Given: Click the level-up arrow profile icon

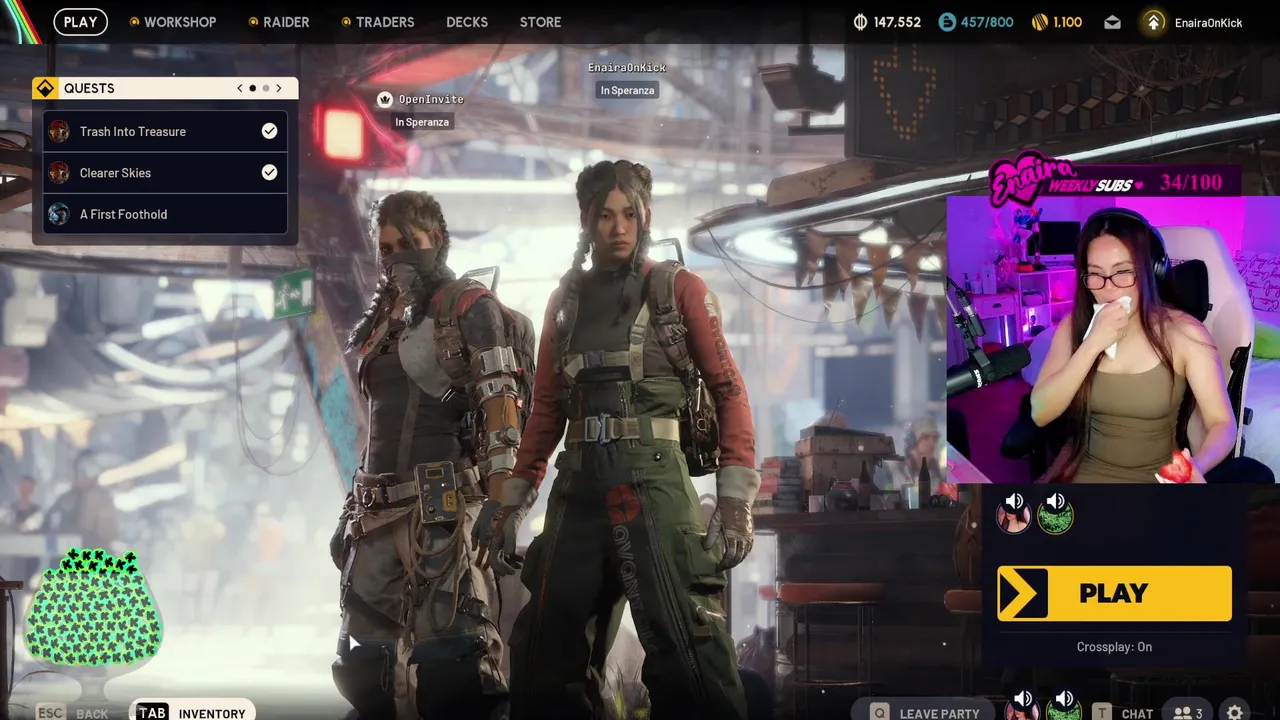Looking at the screenshot, I should (x=1154, y=22).
